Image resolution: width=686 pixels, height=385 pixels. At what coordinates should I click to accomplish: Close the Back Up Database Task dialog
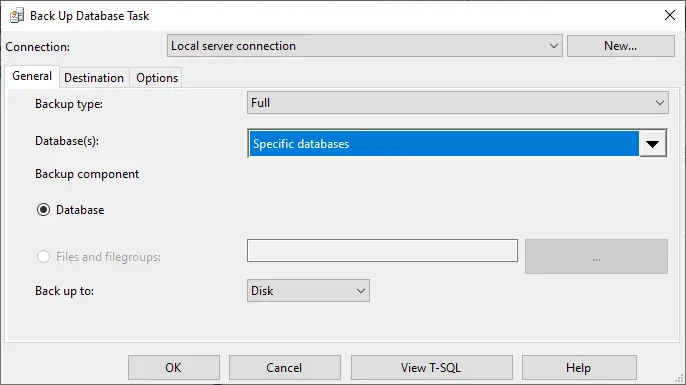point(669,15)
